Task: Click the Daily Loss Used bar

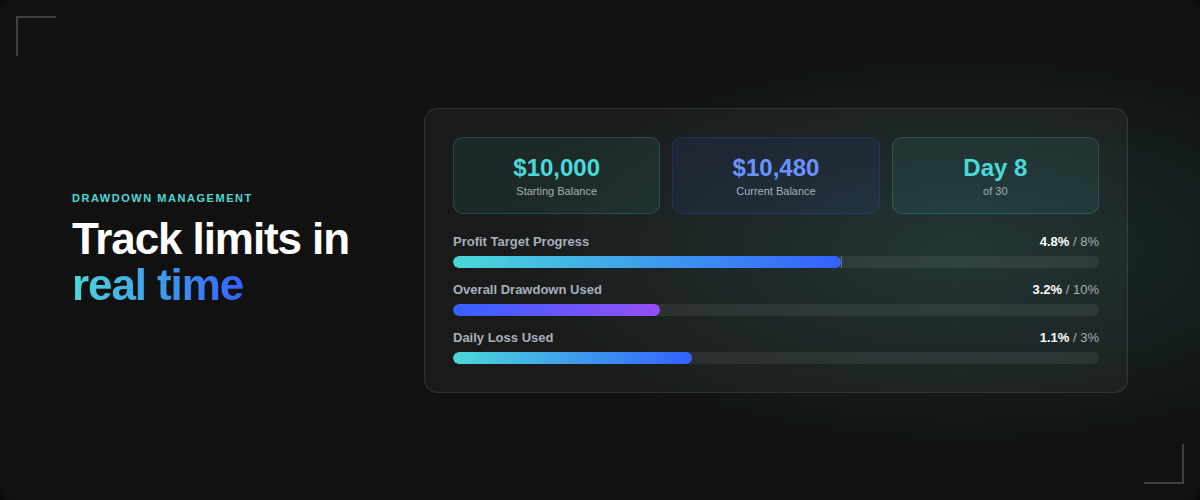Action: 775,358
